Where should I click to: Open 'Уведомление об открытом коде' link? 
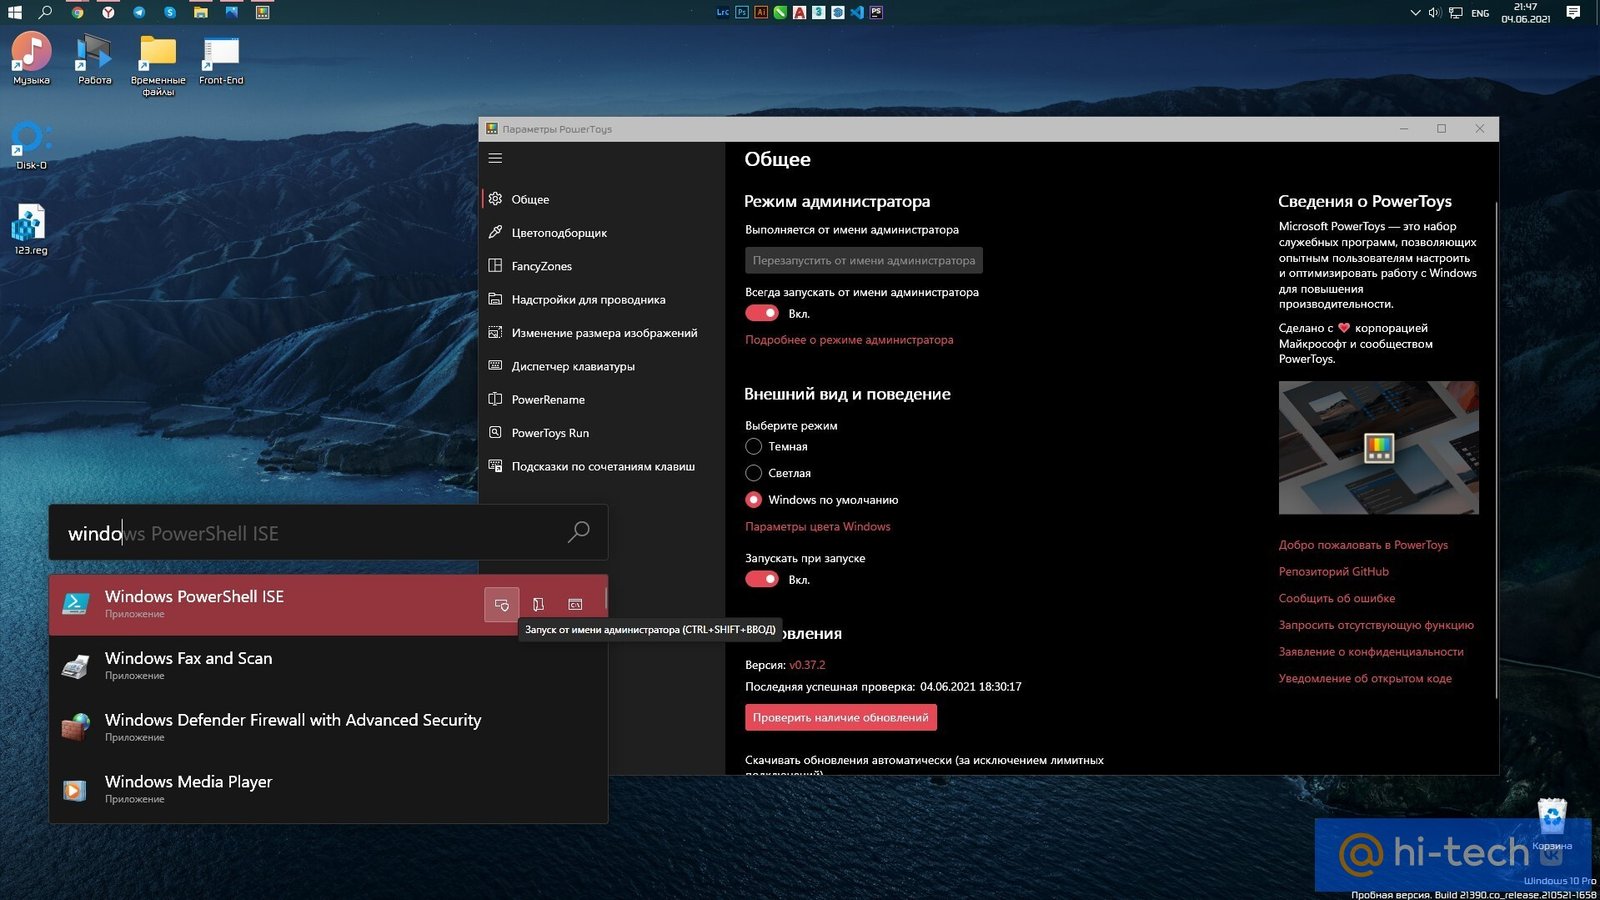(1365, 678)
